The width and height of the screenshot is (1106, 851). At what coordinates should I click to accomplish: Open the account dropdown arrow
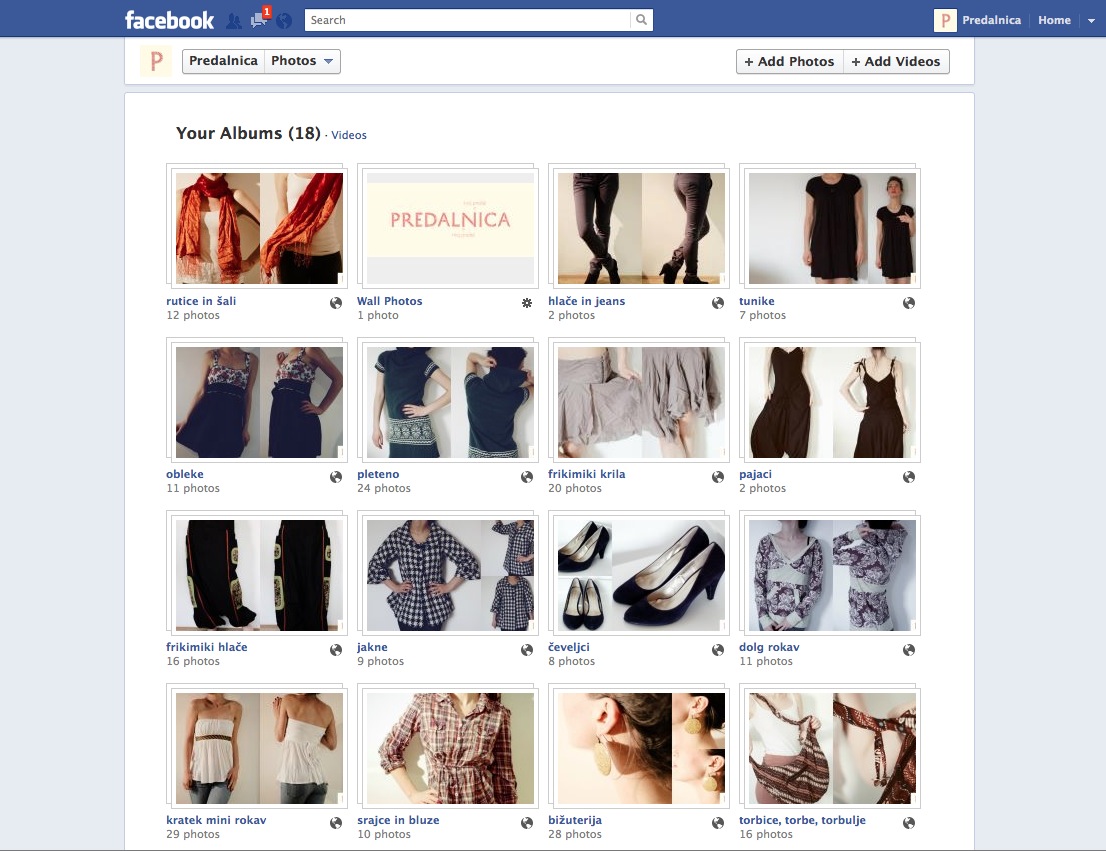point(1091,21)
